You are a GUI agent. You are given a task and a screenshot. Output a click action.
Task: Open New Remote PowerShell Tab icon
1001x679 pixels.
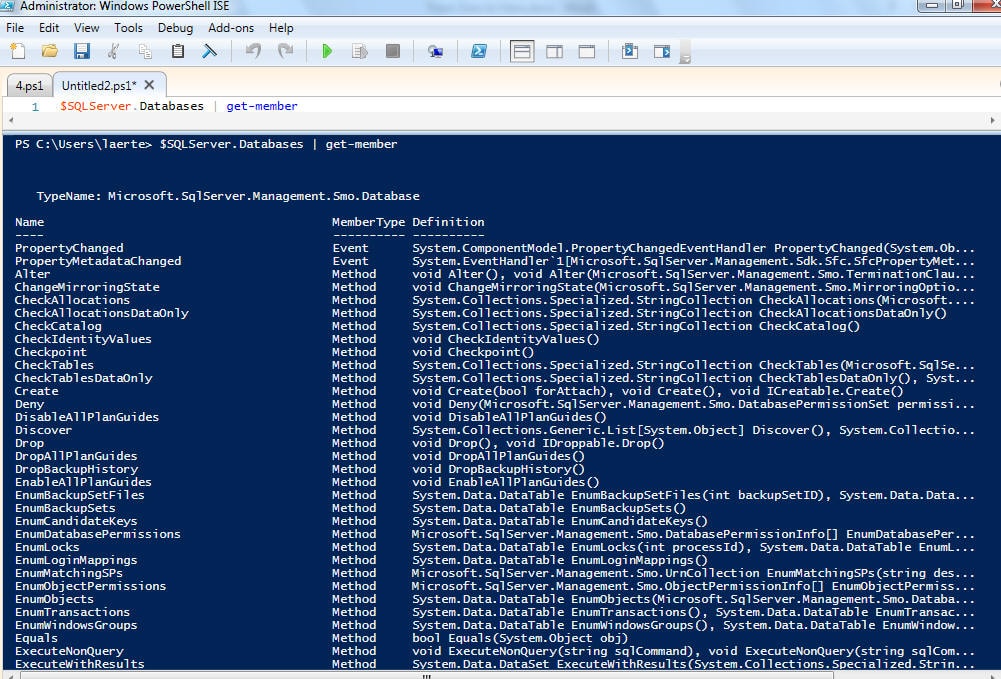pyautogui.click(x=435, y=51)
